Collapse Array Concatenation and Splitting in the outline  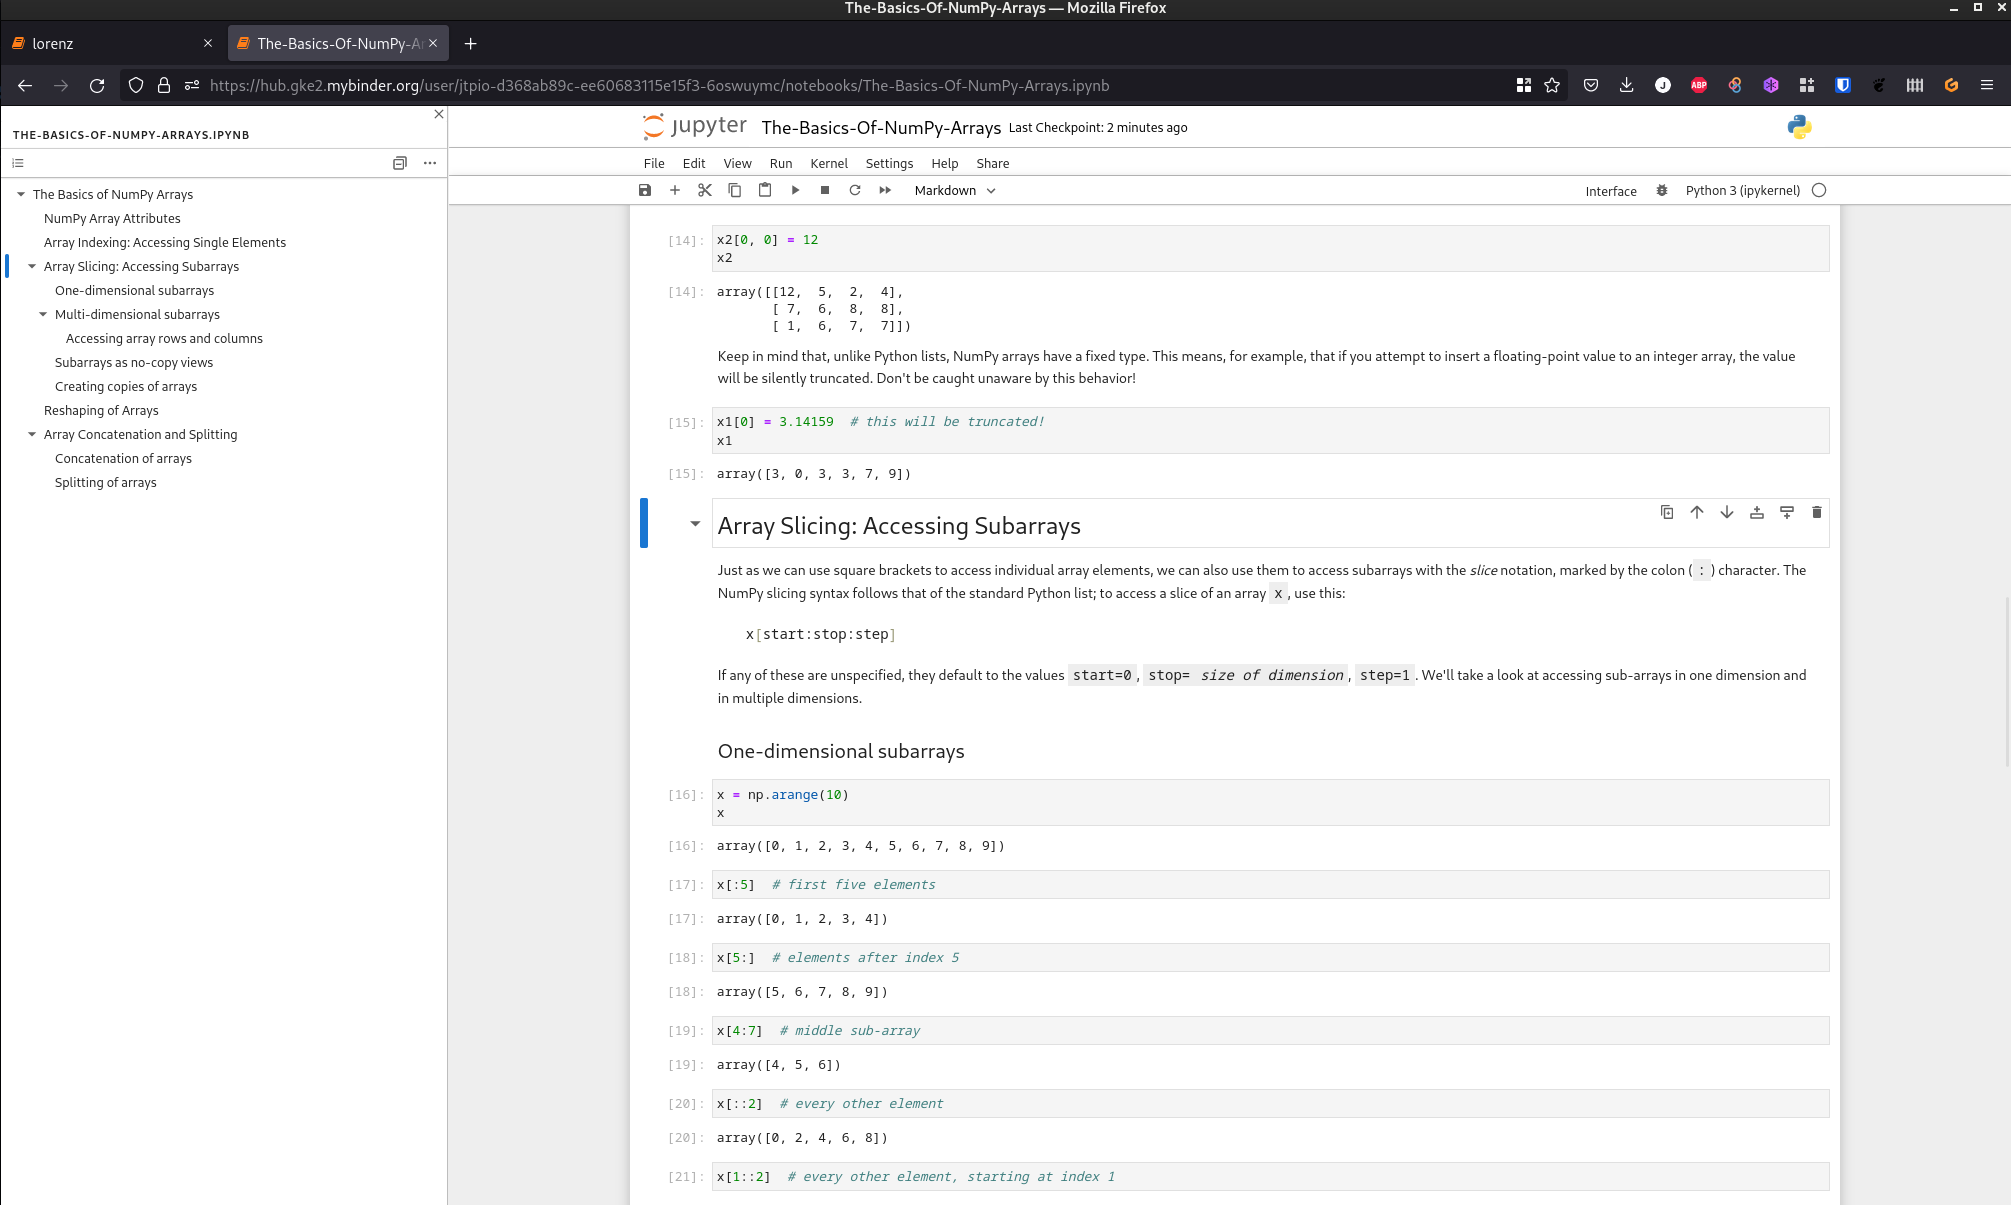pyautogui.click(x=32, y=434)
